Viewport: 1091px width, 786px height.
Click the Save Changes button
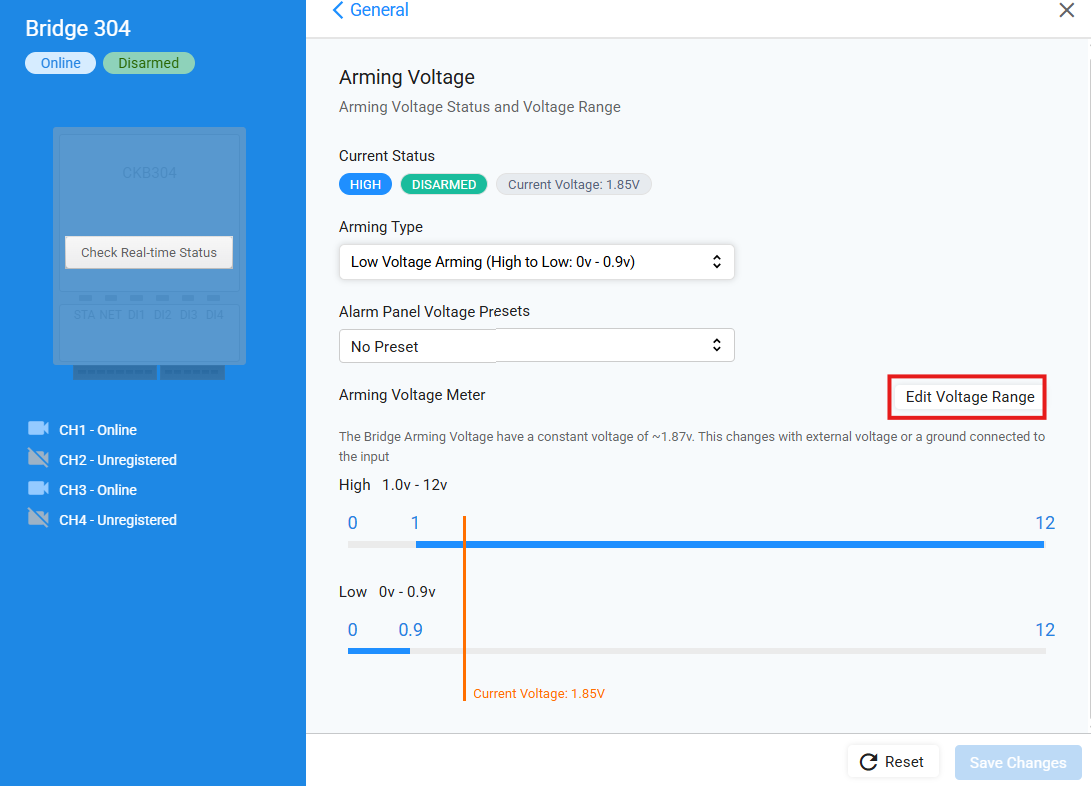tap(1017, 763)
